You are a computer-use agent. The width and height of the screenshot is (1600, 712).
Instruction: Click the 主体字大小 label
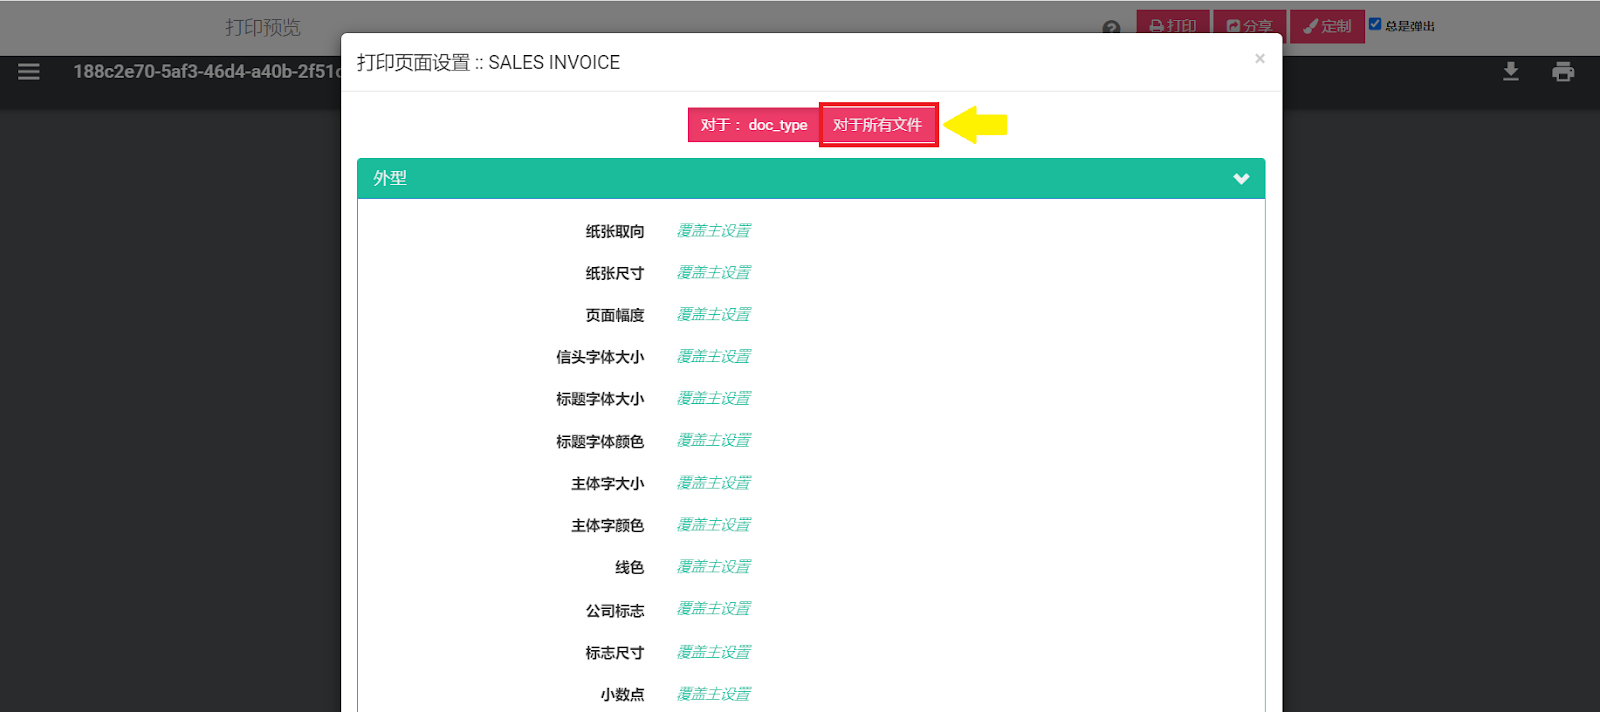click(x=607, y=483)
